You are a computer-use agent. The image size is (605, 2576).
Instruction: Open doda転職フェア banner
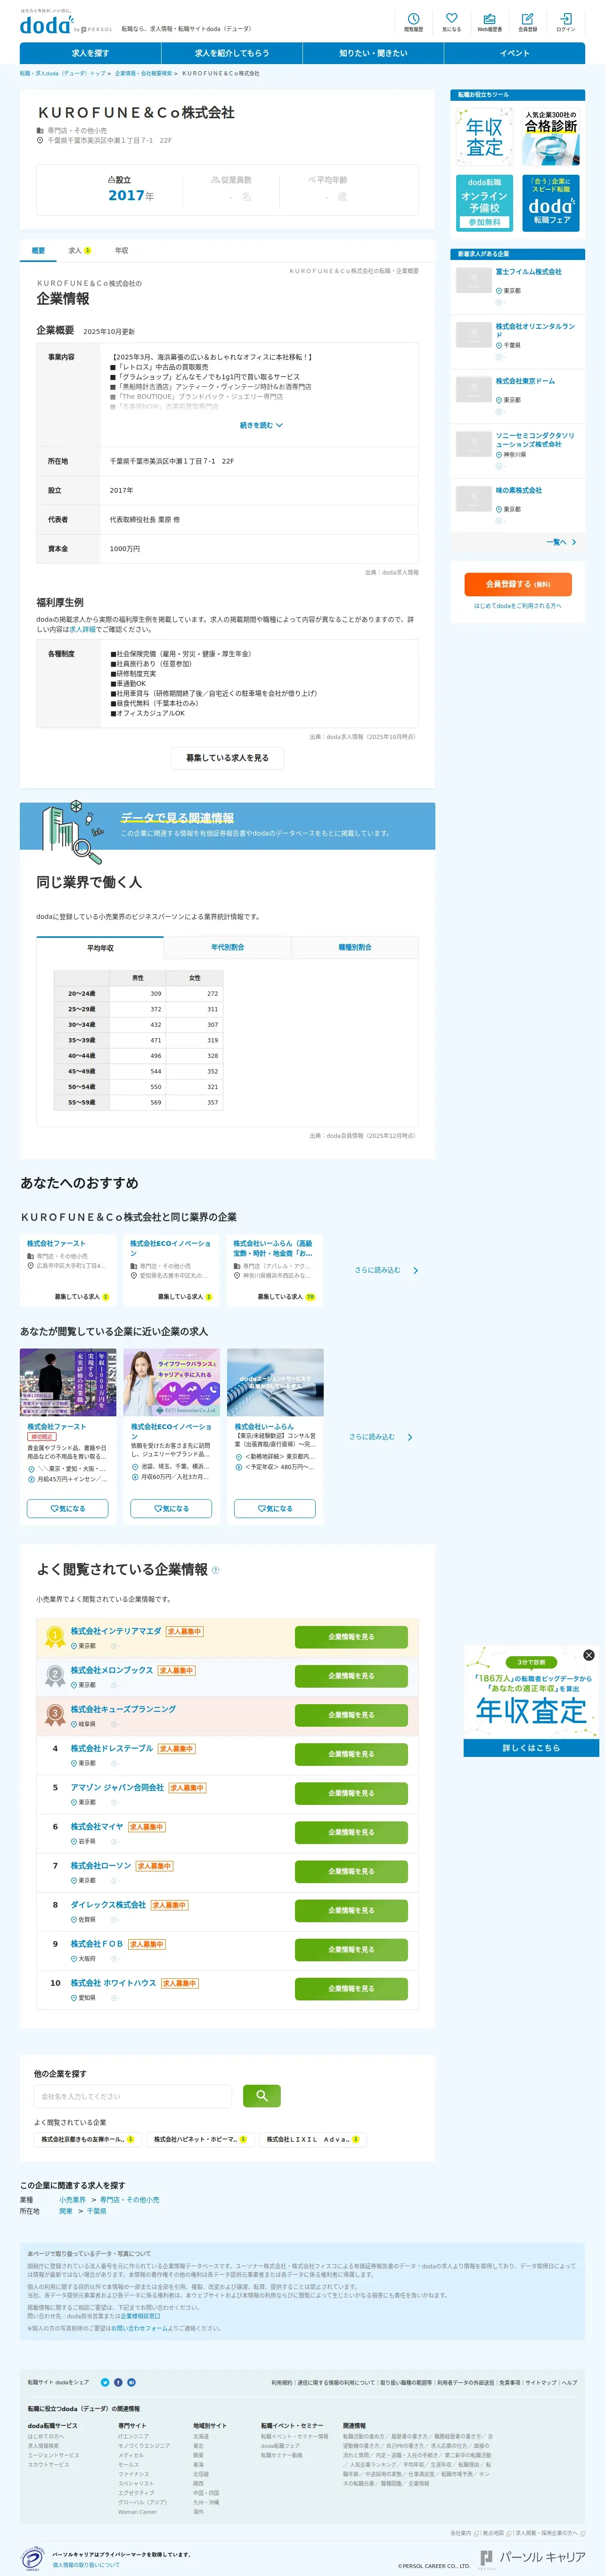click(x=551, y=202)
